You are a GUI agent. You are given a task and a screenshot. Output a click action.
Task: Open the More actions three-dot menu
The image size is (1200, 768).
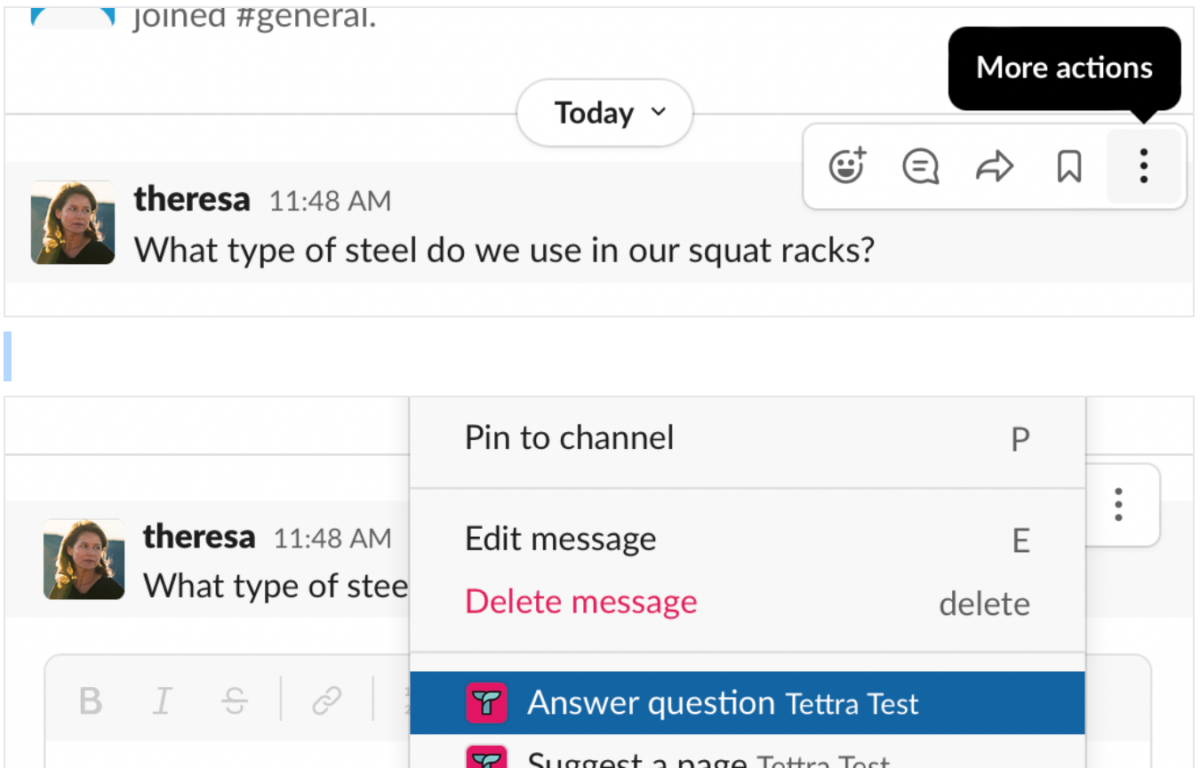coord(1143,167)
